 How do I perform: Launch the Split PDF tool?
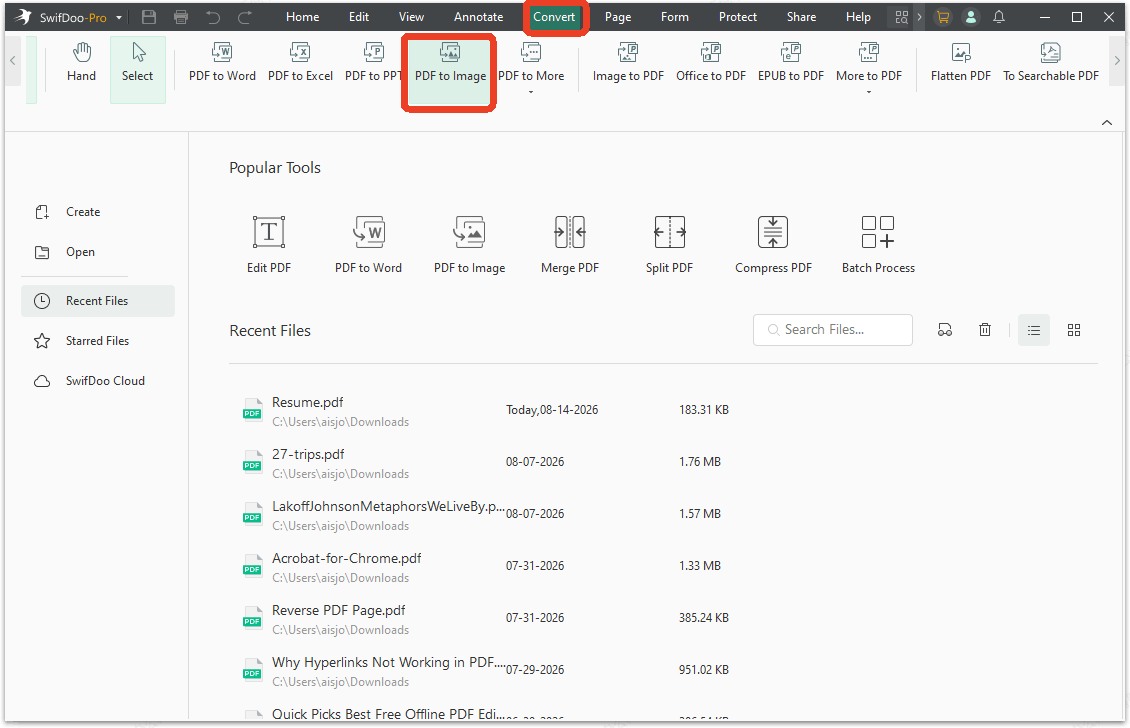click(669, 245)
